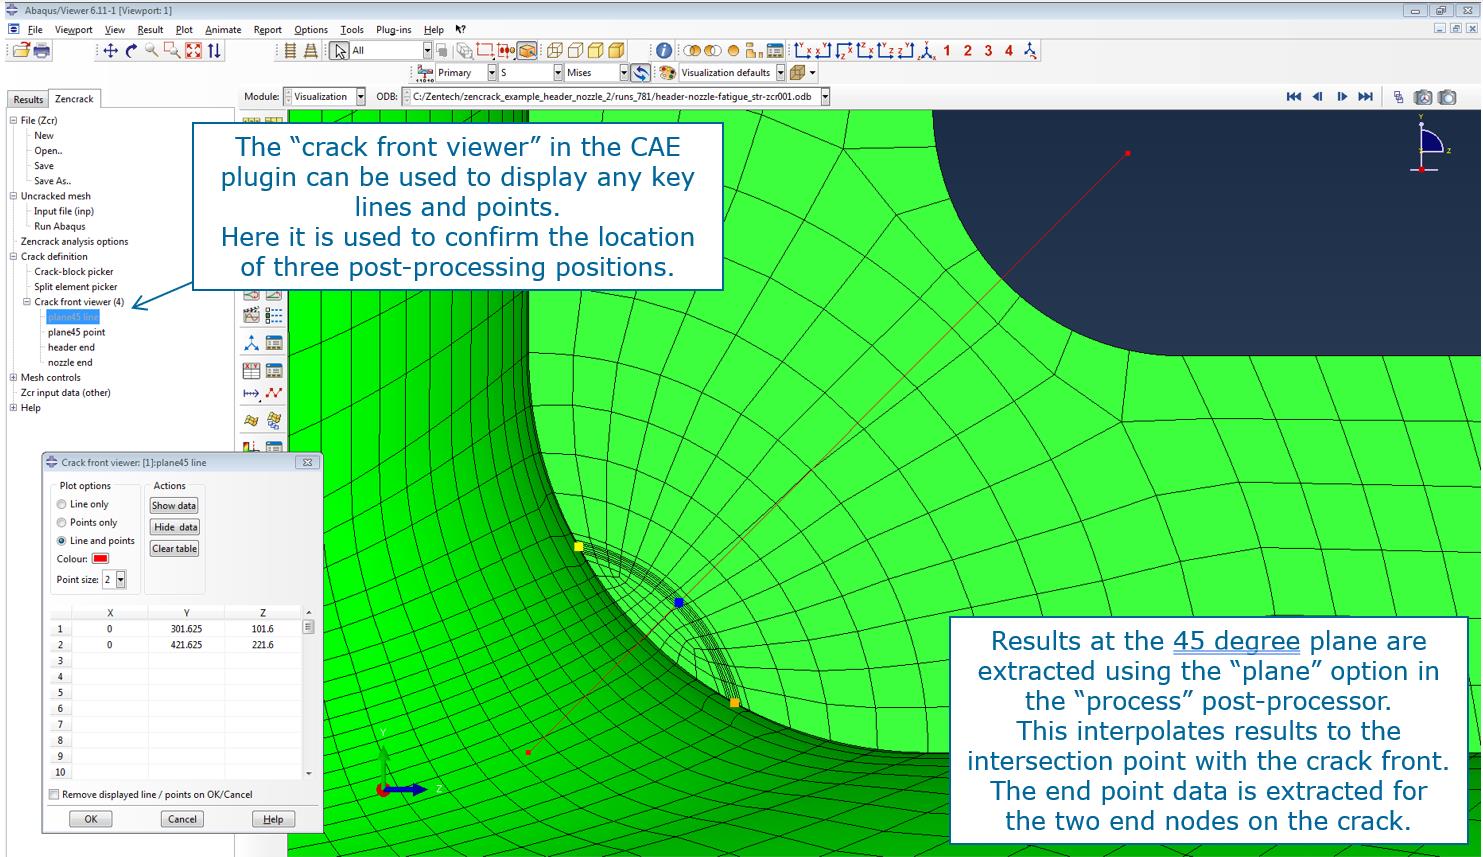Screen dimensions: 1483x857
Task: Apply custom view number 3
Action: tap(988, 50)
